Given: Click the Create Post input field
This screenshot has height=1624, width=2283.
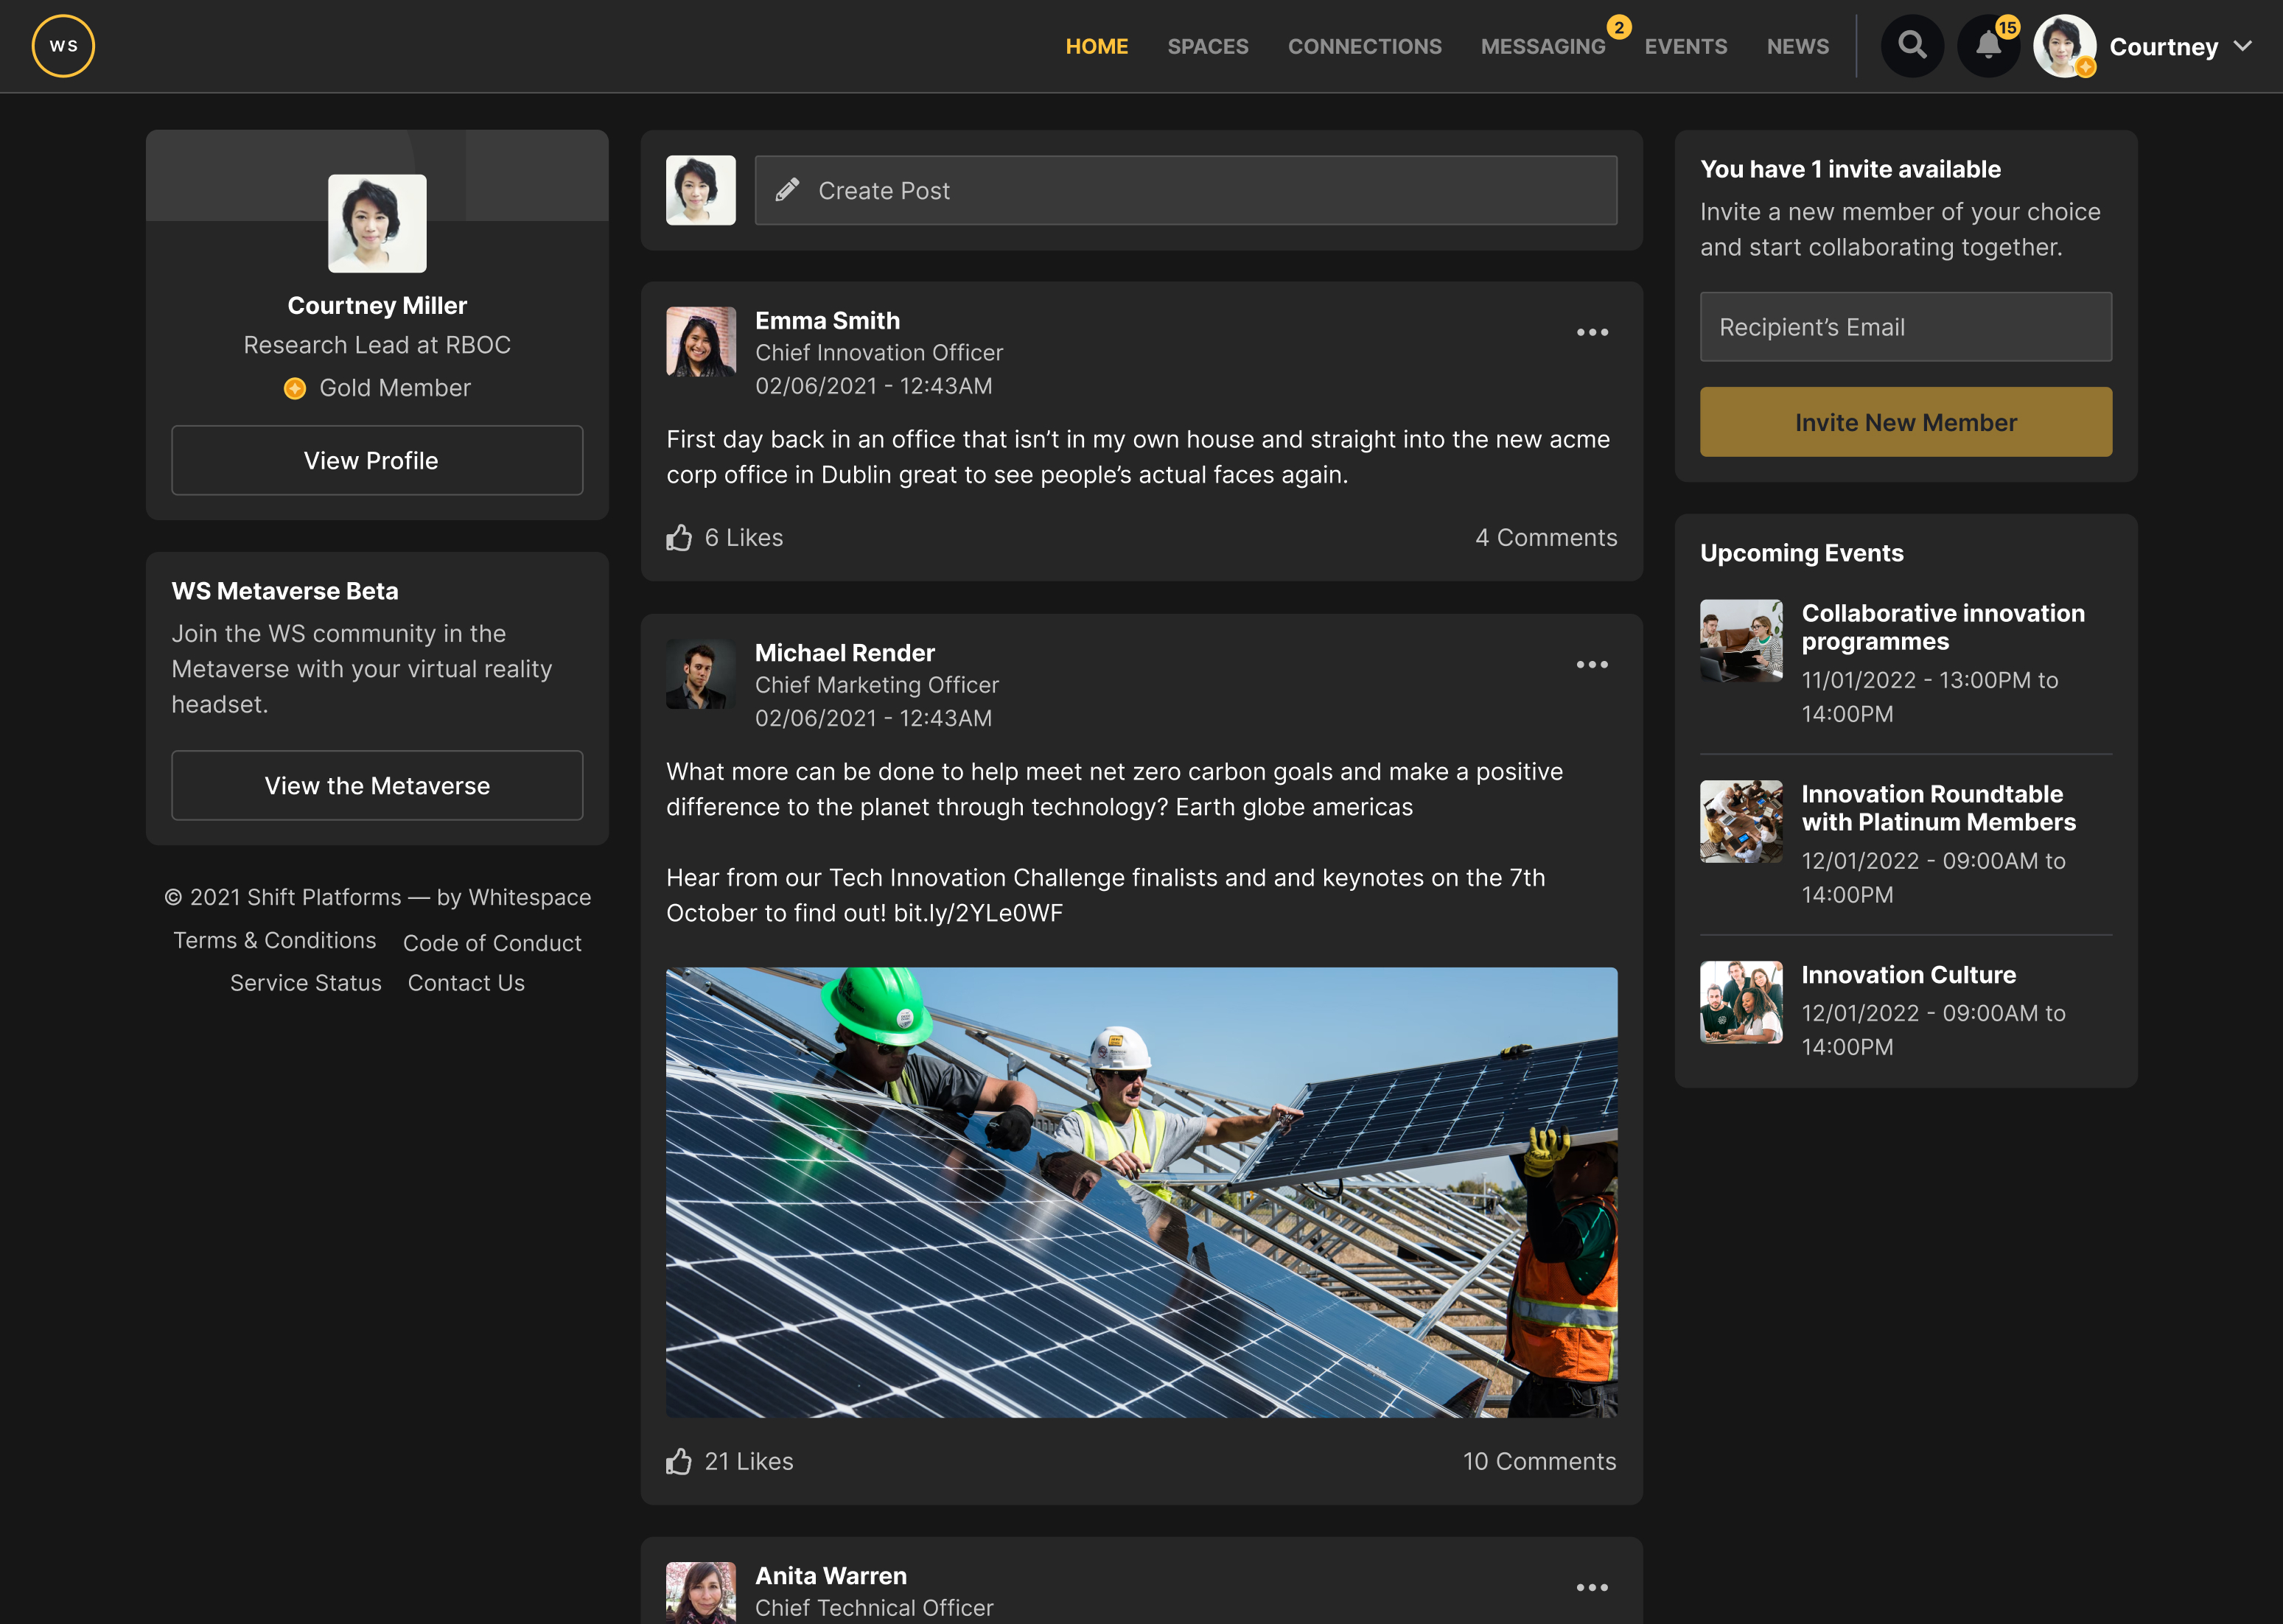Looking at the screenshot, I should pos(1185,190).
